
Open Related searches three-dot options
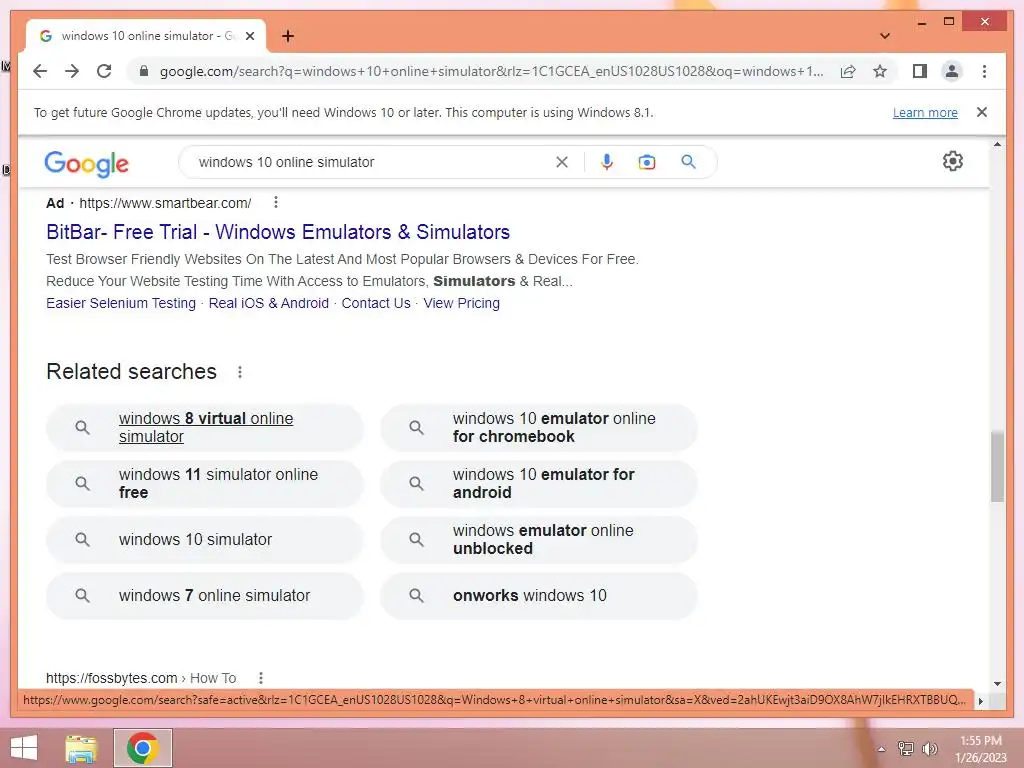(x=240, y=372)
